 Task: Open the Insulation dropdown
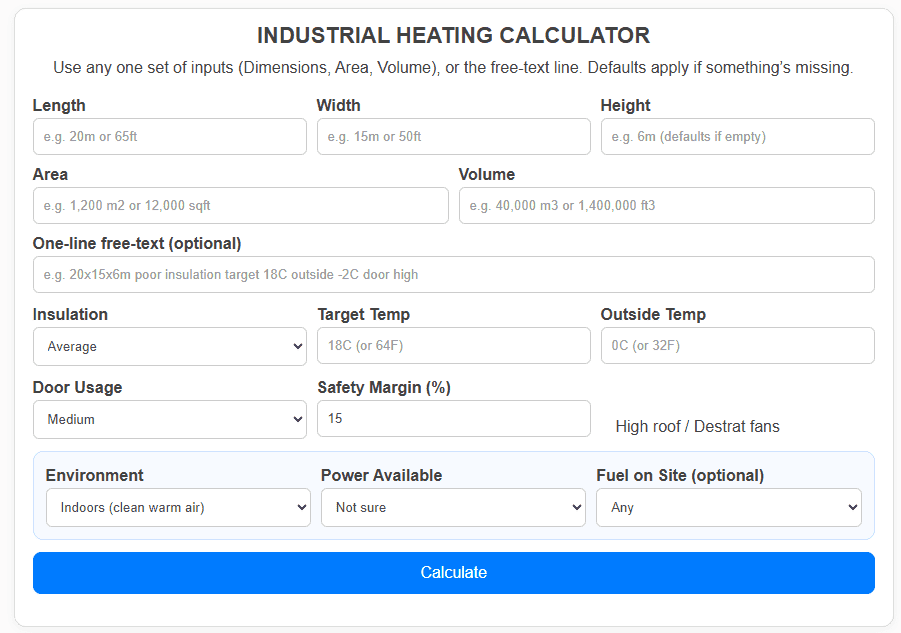click(169, 347)
